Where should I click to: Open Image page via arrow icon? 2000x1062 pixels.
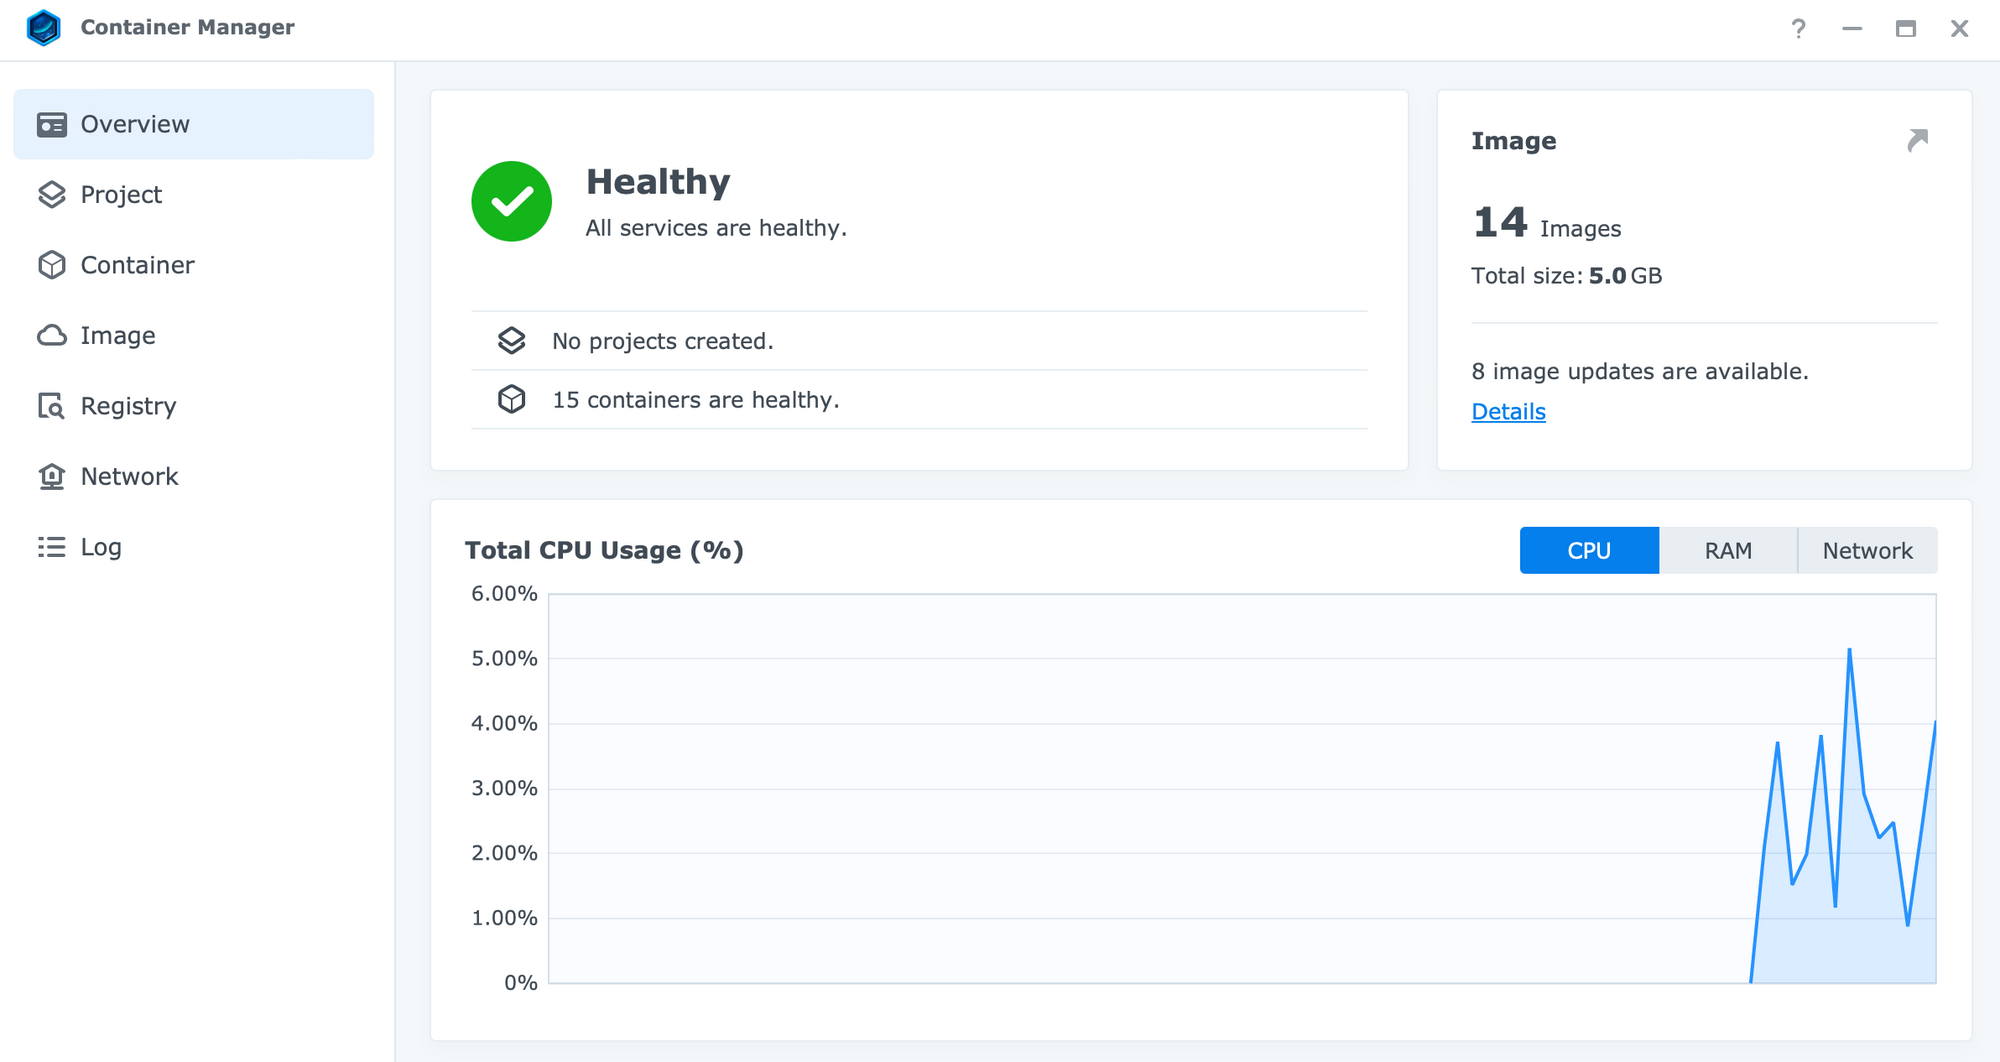point(1917,140)
